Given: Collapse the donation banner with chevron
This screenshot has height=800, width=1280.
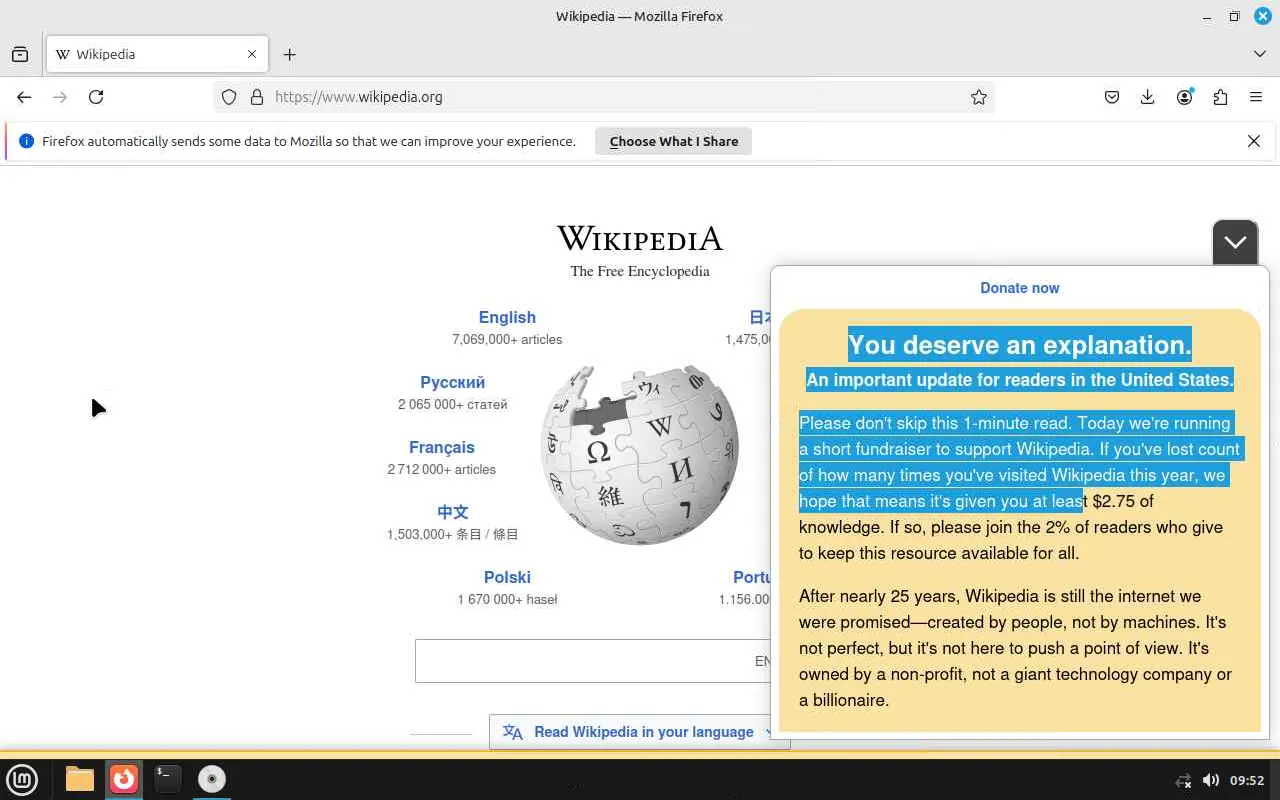Looking at the screenshot, I should pyautogui.click(x=1235, y=242).
